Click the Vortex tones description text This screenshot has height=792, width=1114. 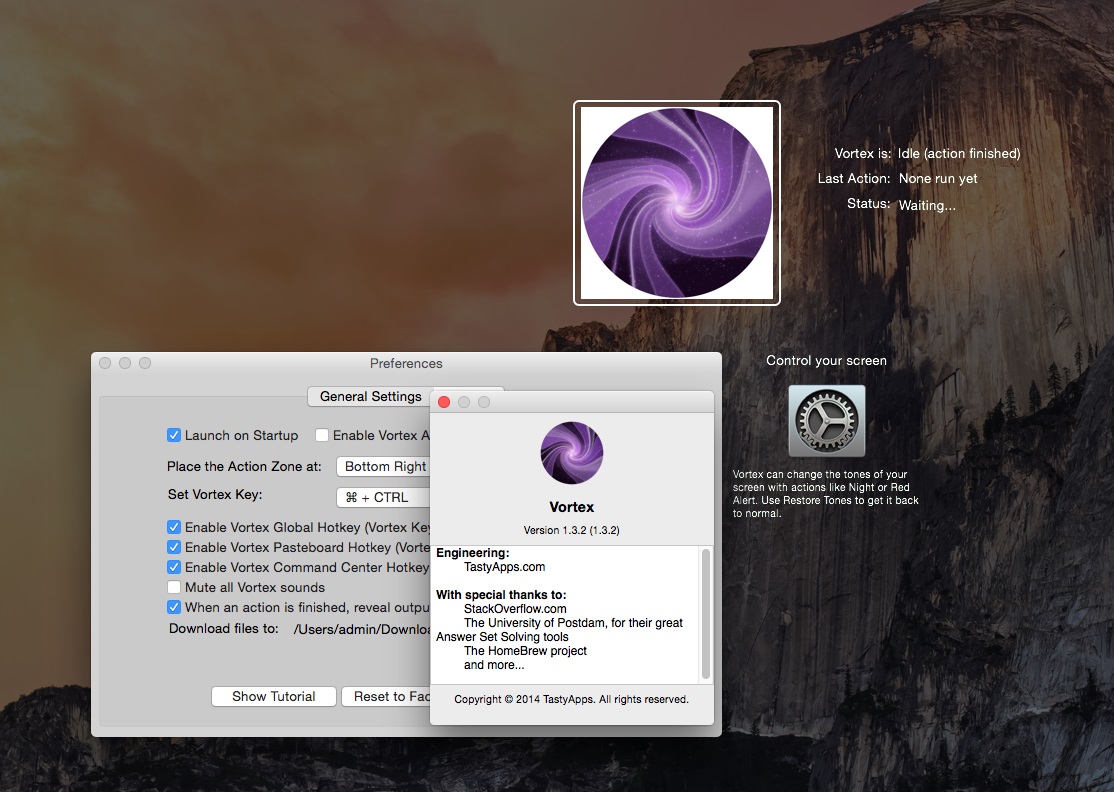(x=826, y=494)
